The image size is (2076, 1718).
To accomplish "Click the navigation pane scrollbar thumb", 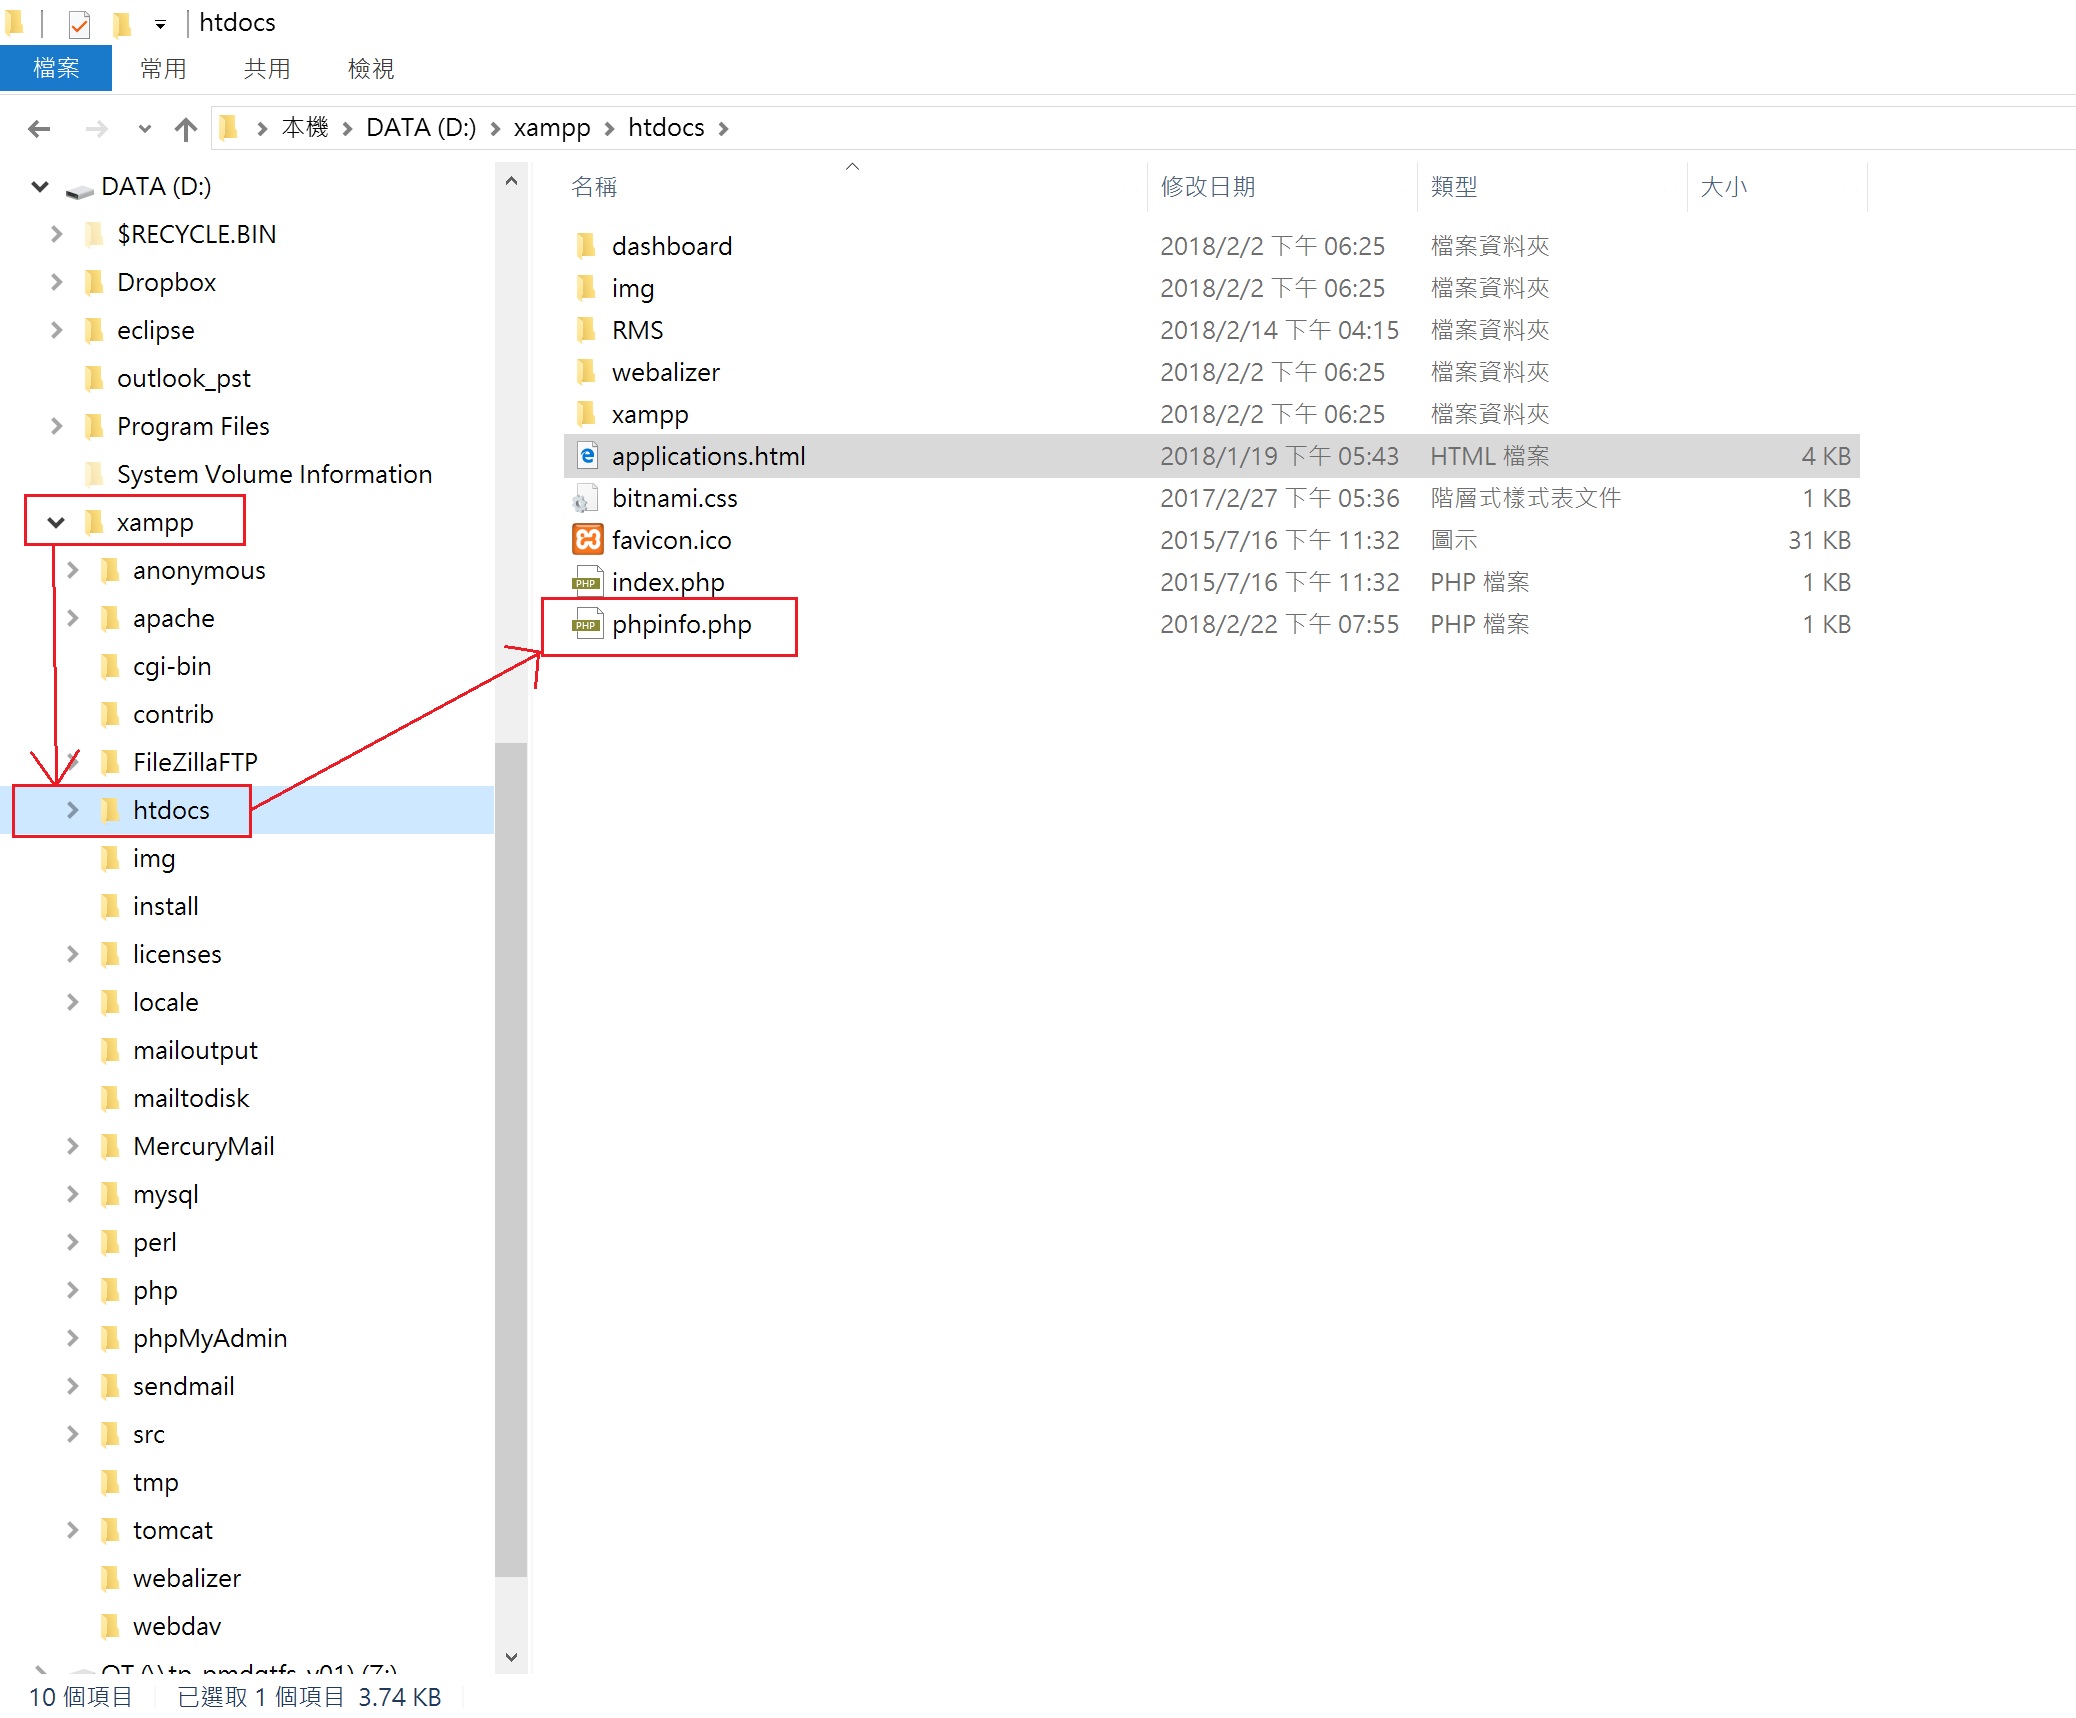I will [511, 1160].
